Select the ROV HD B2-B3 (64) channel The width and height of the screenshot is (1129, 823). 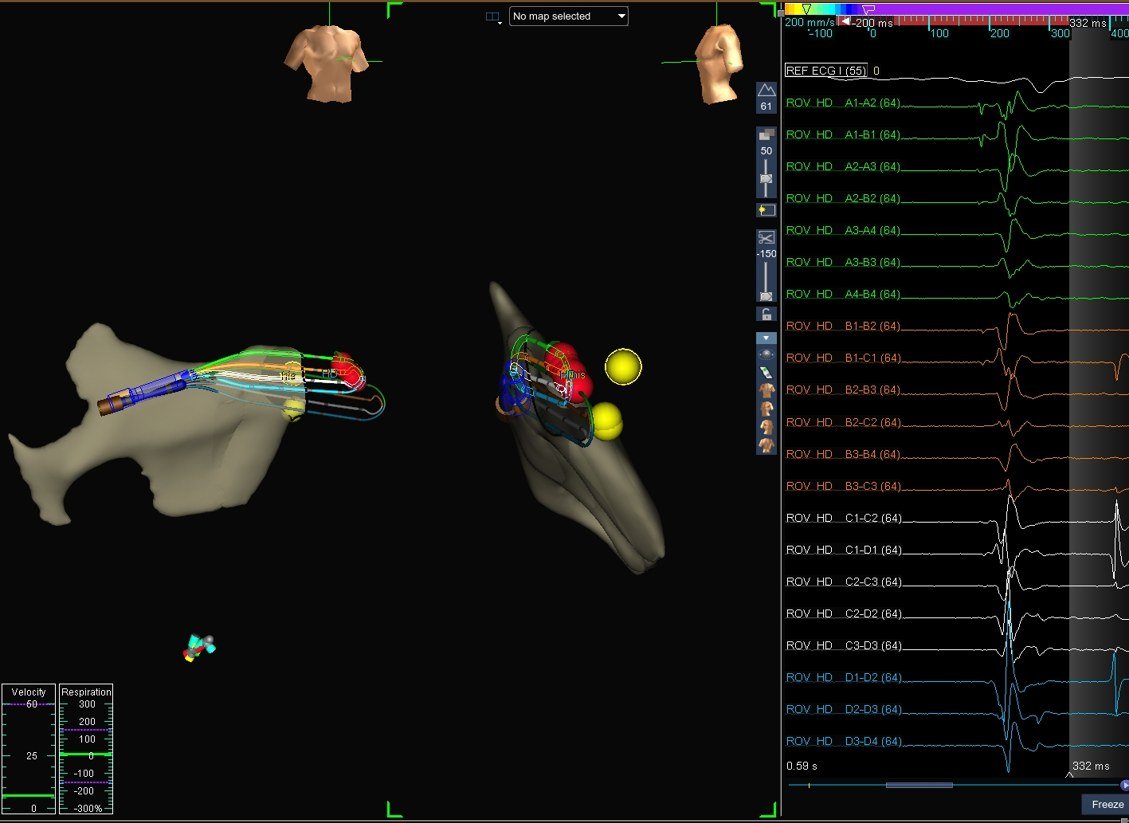point(843,390)
